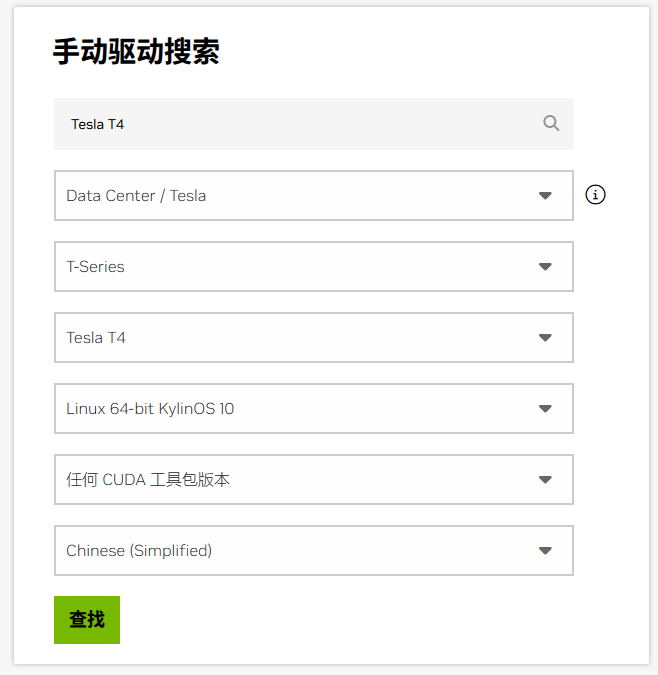Expand the KylinOS operating system arrow
This screenshot has height=675, width=658.
(545, 409)
